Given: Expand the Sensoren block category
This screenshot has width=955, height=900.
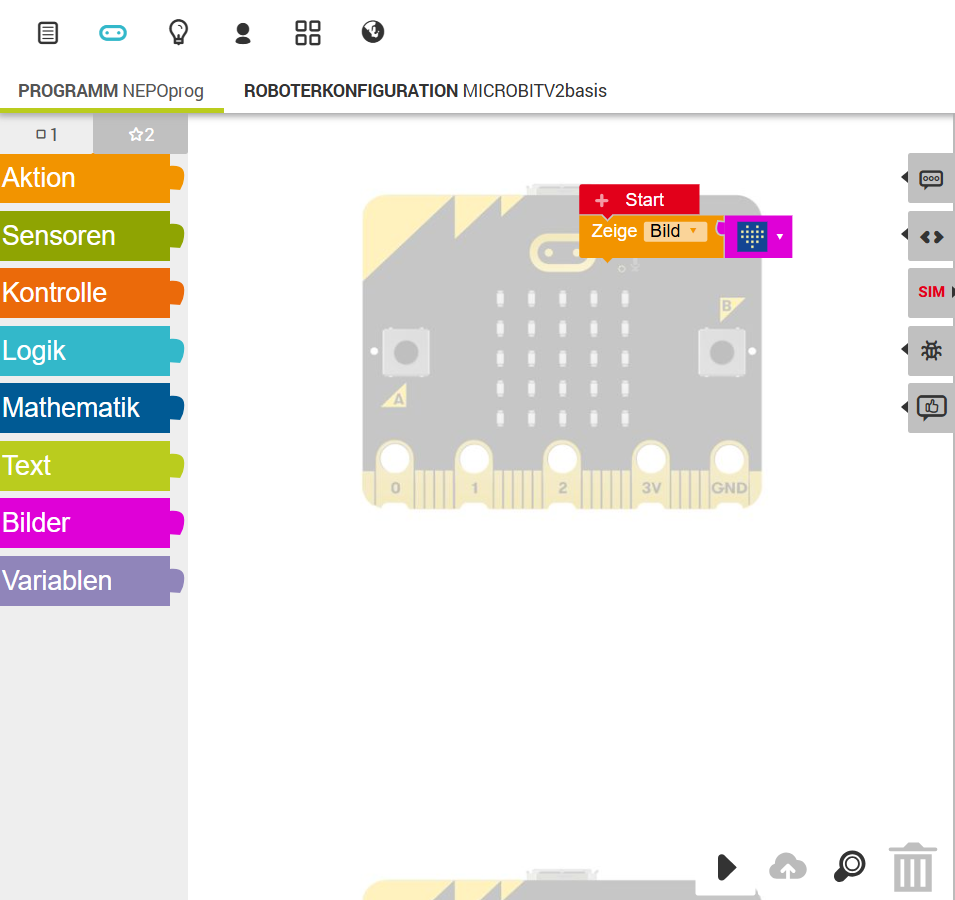Looking at the screenshot, I should click(x=85, y=236).
